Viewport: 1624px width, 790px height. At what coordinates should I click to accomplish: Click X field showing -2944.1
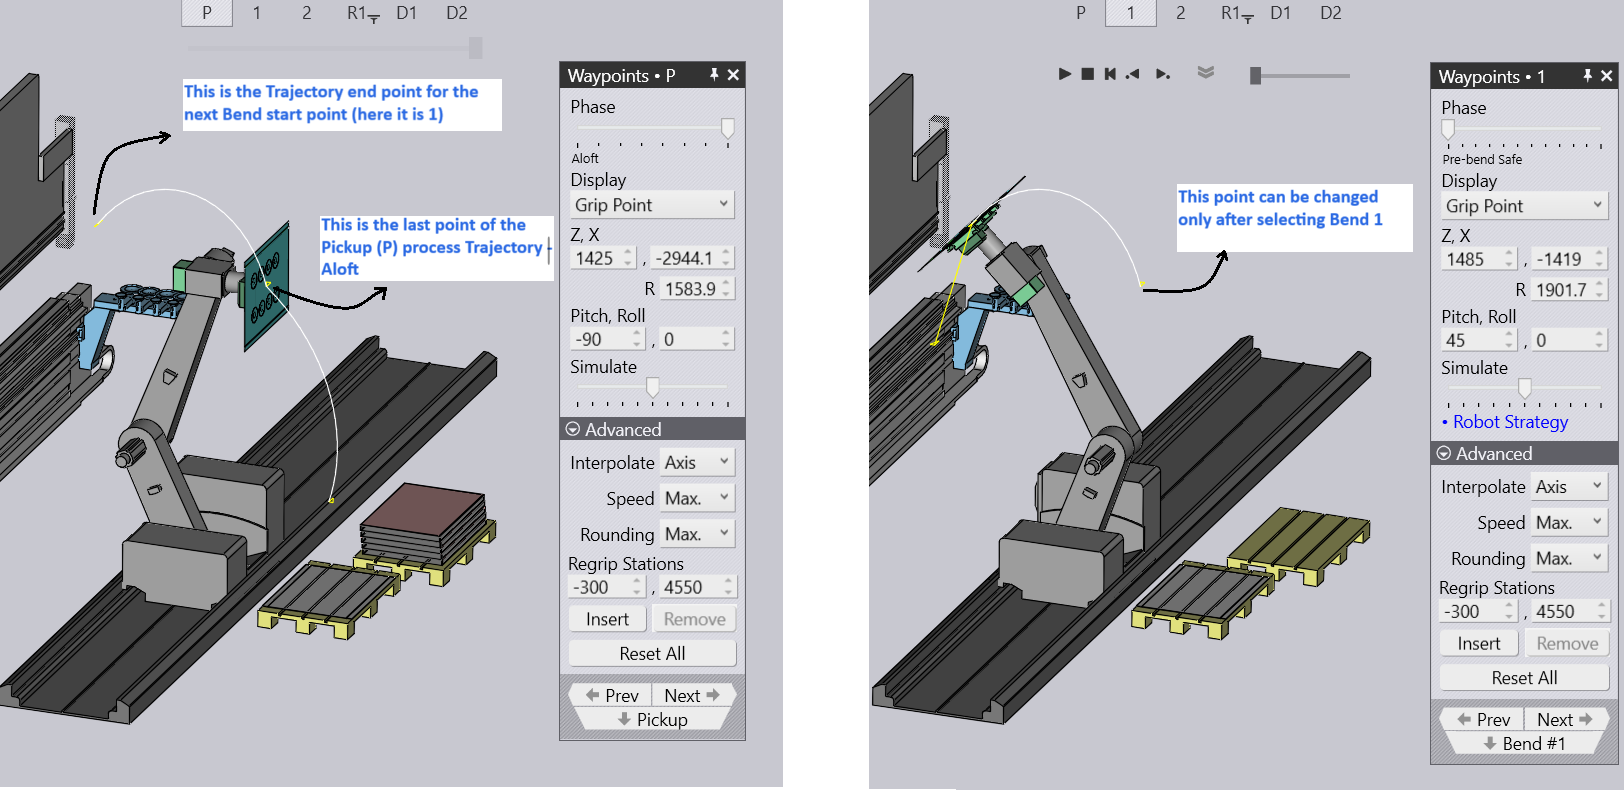(x=692, y=258)
